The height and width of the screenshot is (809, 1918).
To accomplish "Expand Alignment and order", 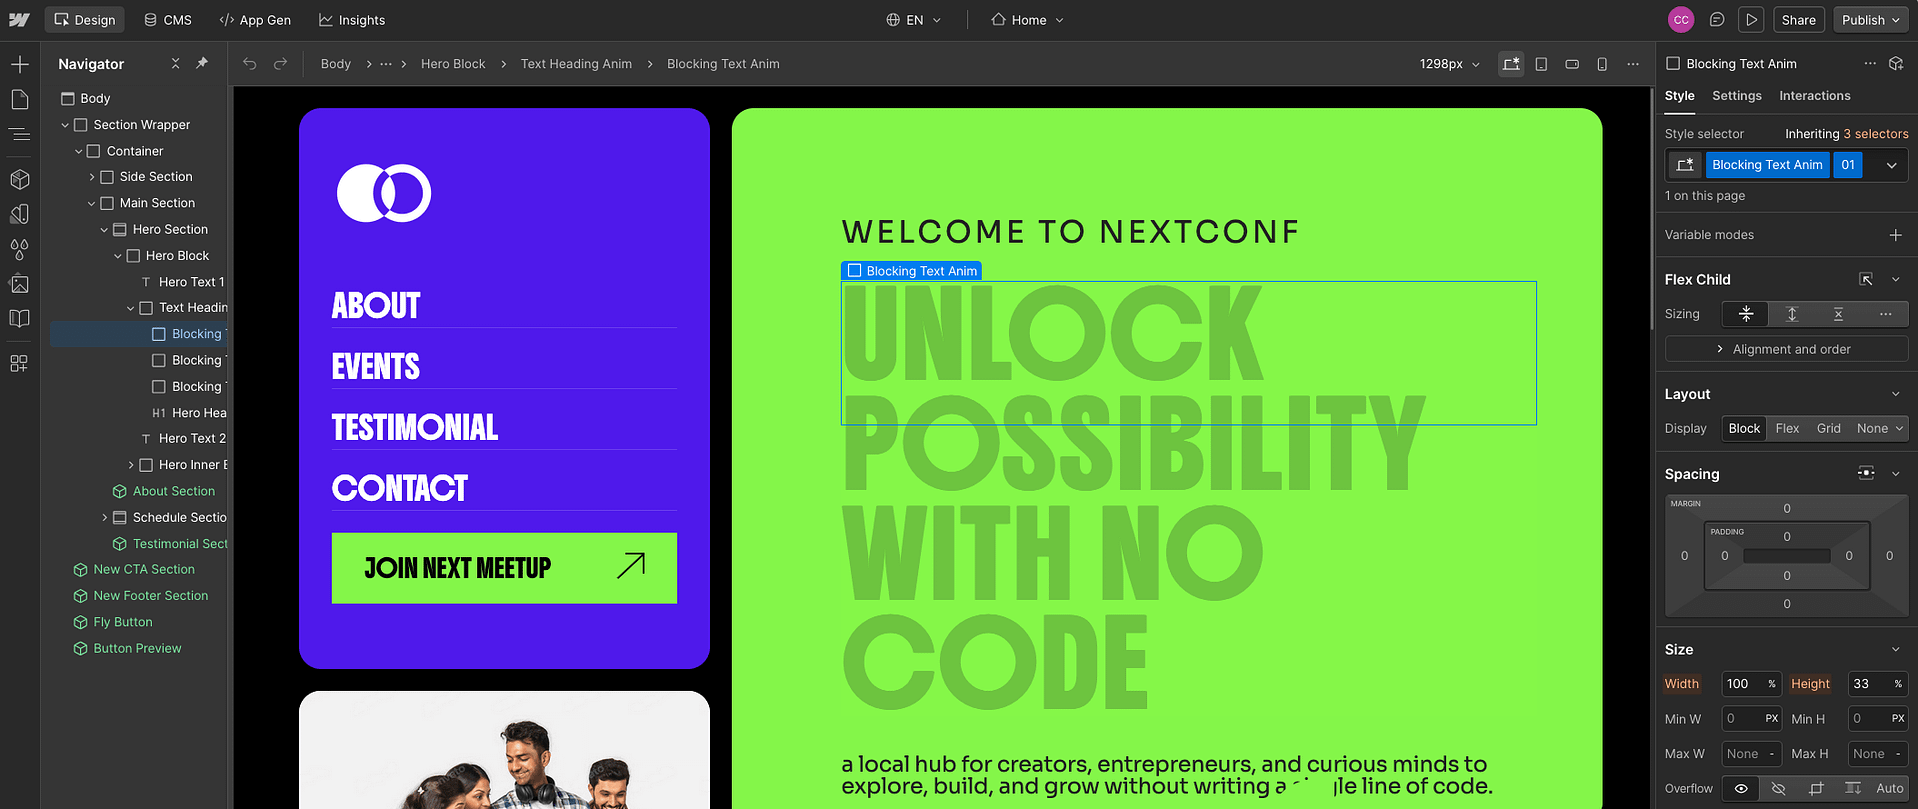I will tap(1786, 349).
